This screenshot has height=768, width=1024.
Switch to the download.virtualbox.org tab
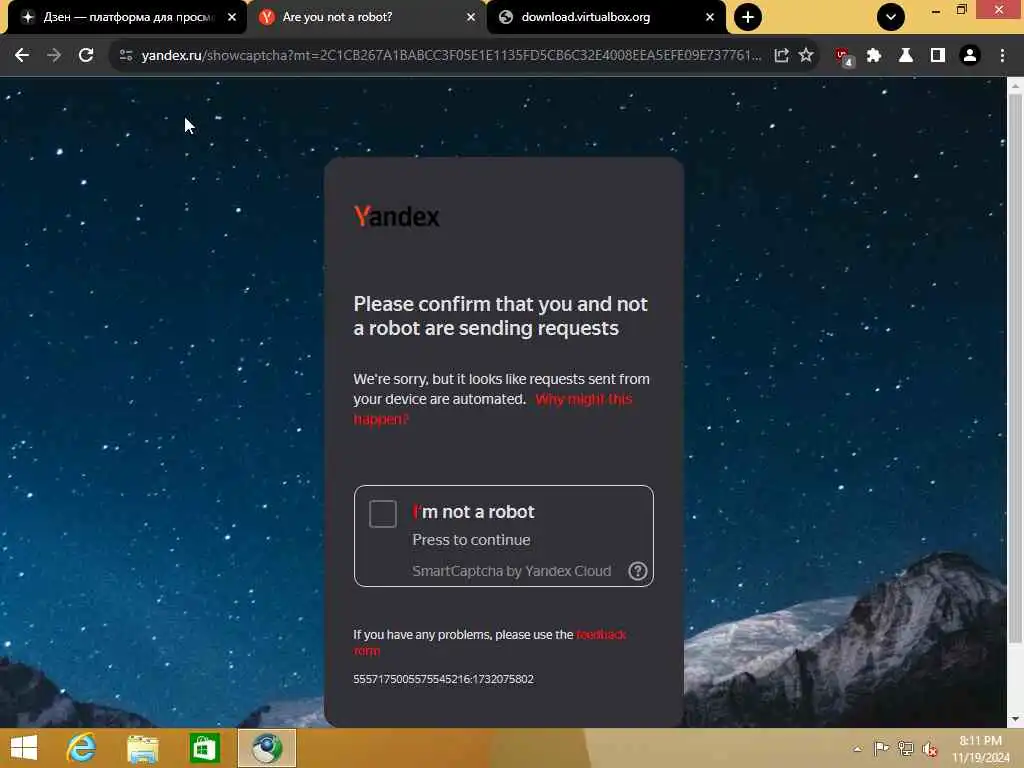605,17
